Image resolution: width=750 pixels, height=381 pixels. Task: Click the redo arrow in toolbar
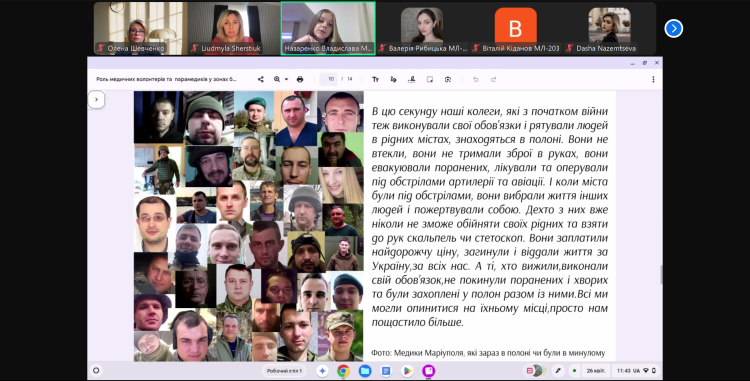tap(494, 79)
